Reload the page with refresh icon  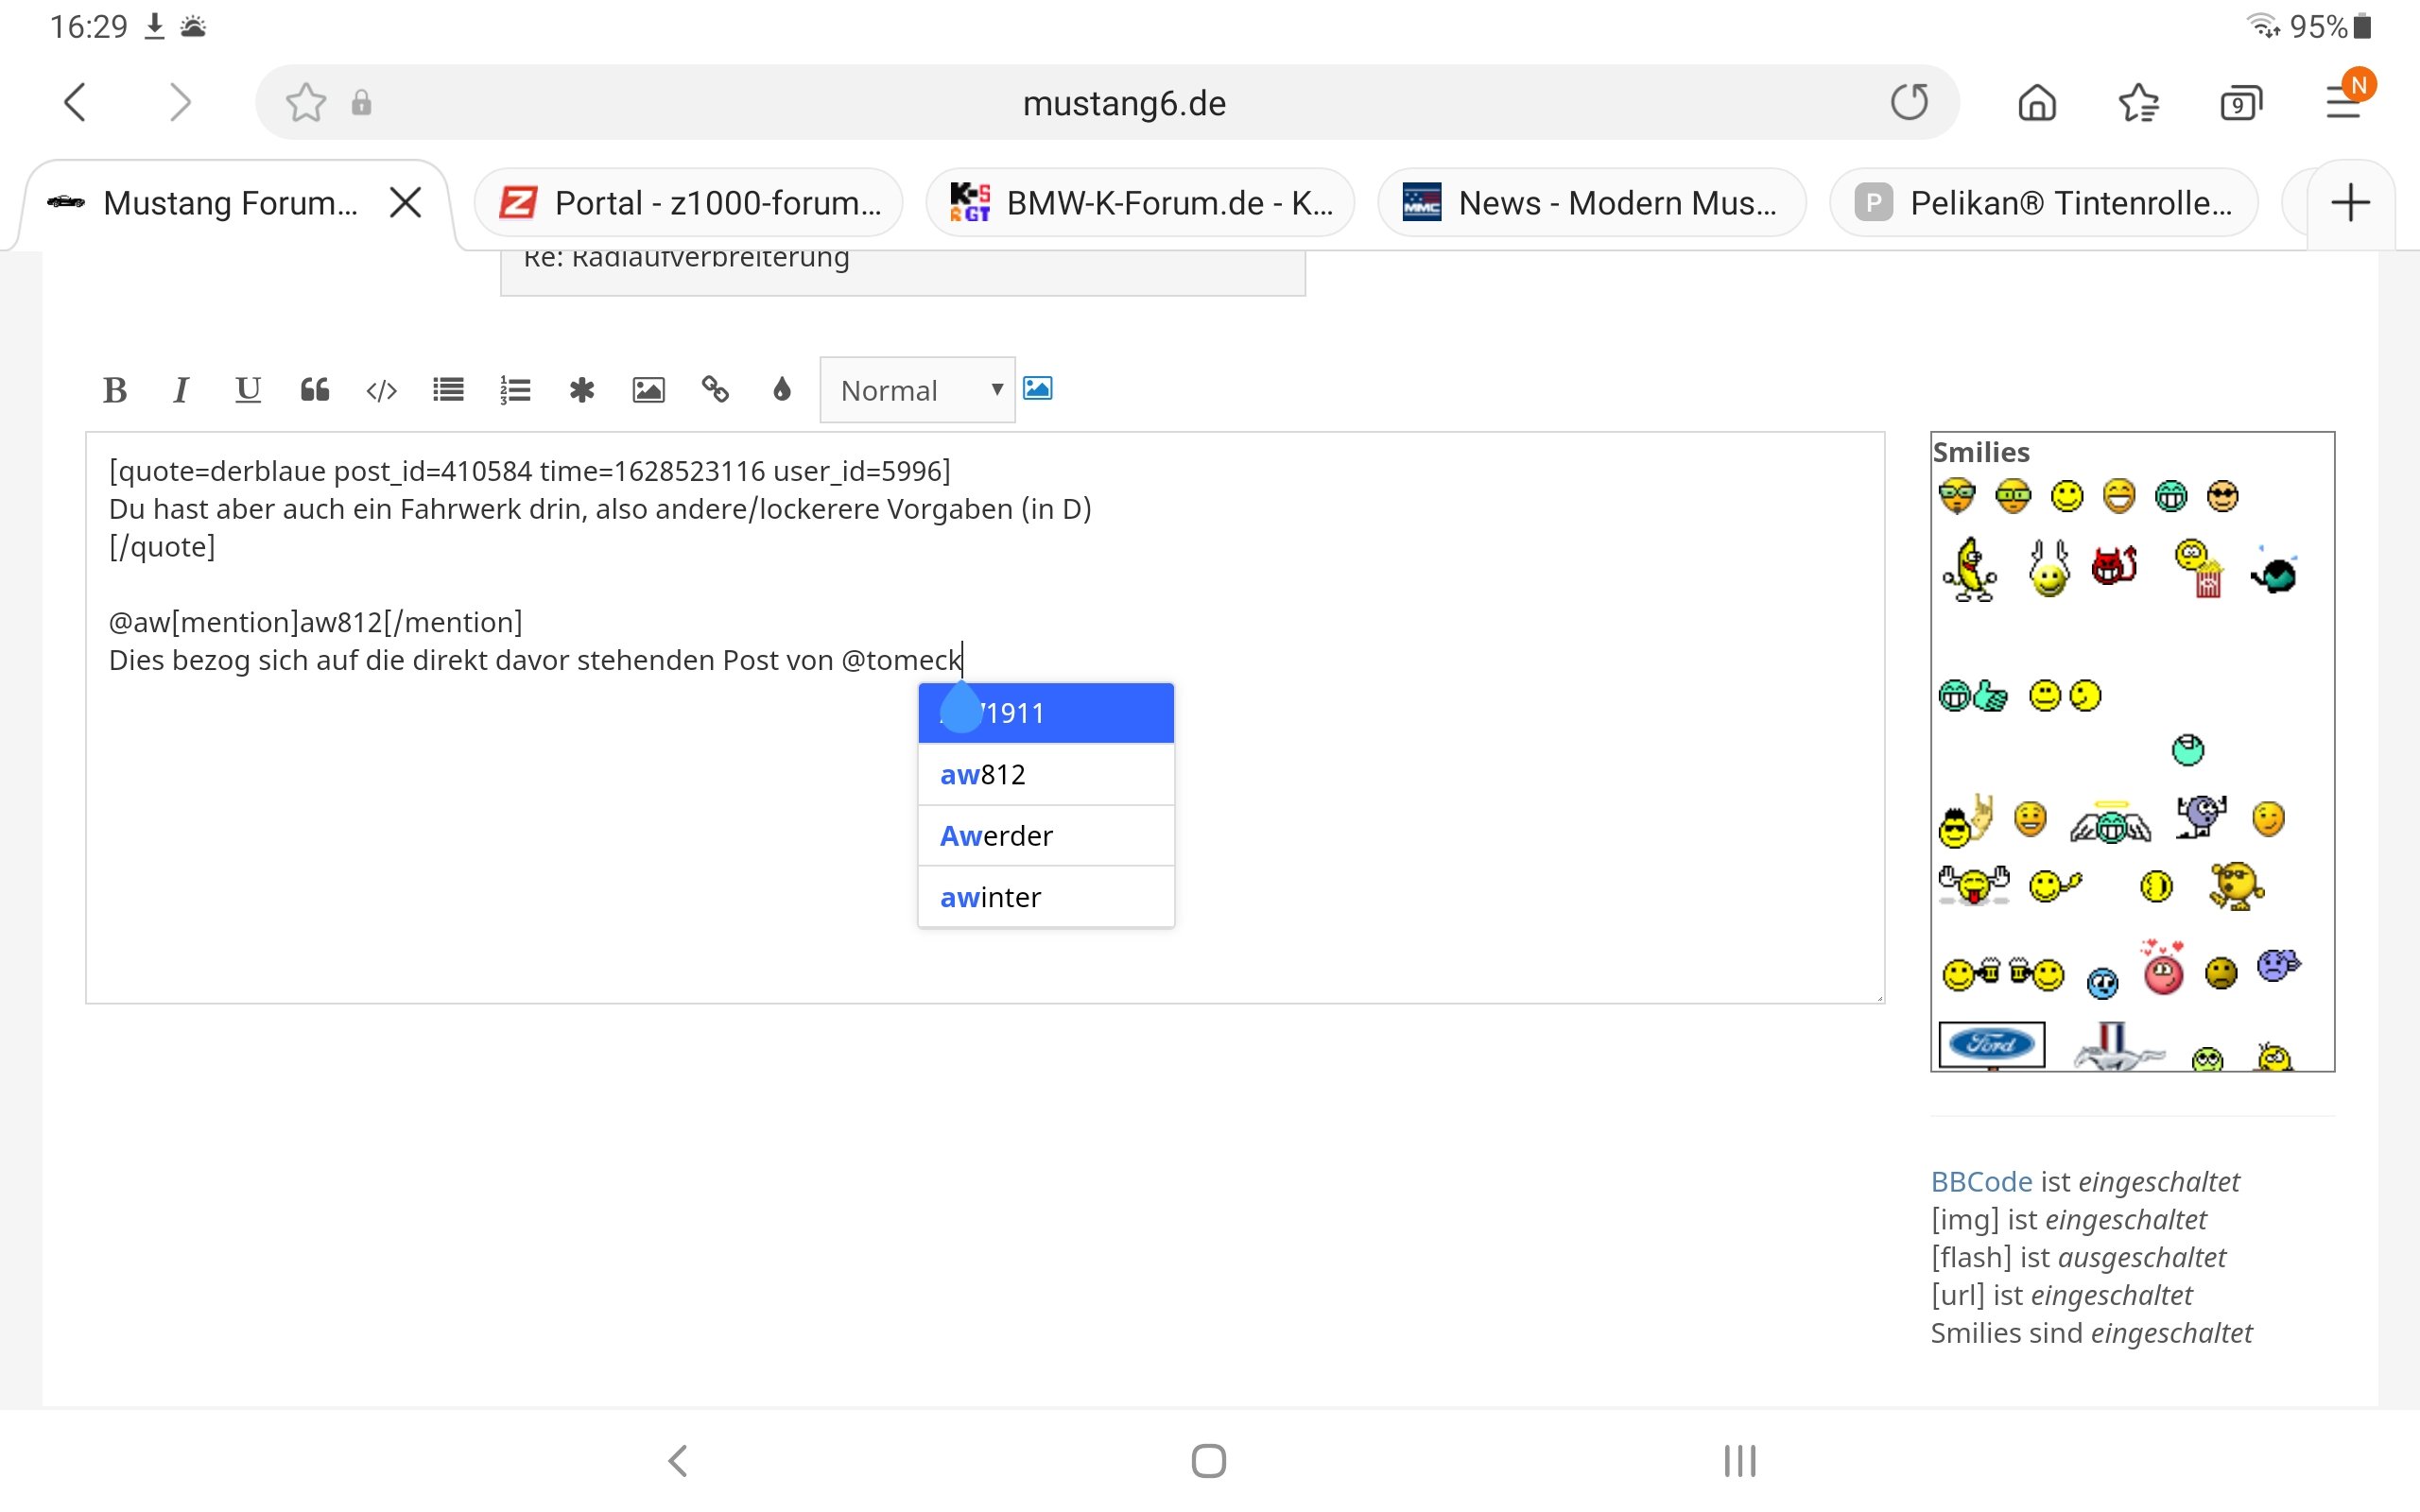point(1909,102)
